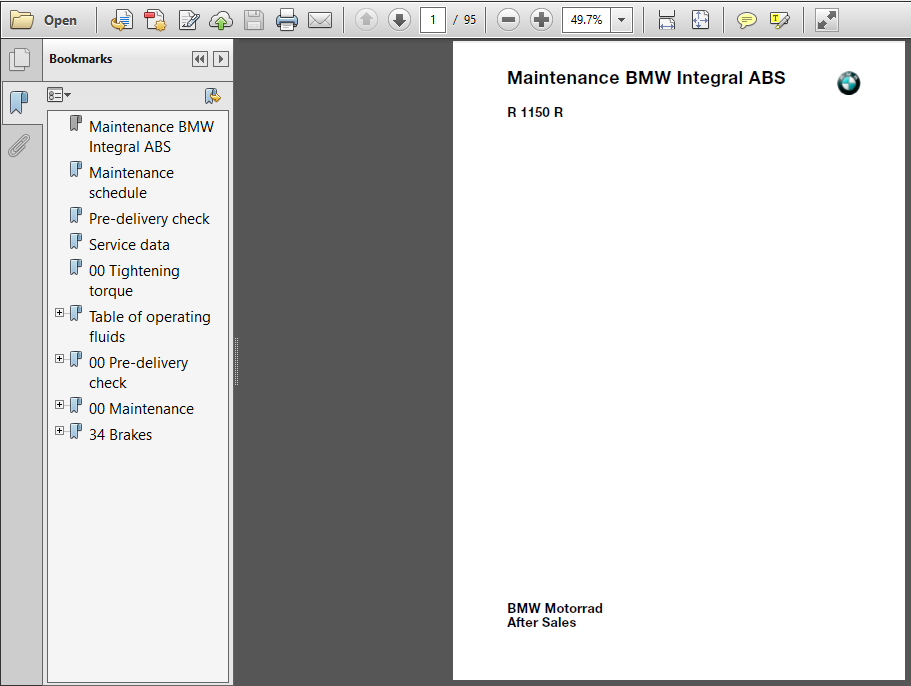Click the pane resize grip handle
911x686 pixels.
coord(236,361)
